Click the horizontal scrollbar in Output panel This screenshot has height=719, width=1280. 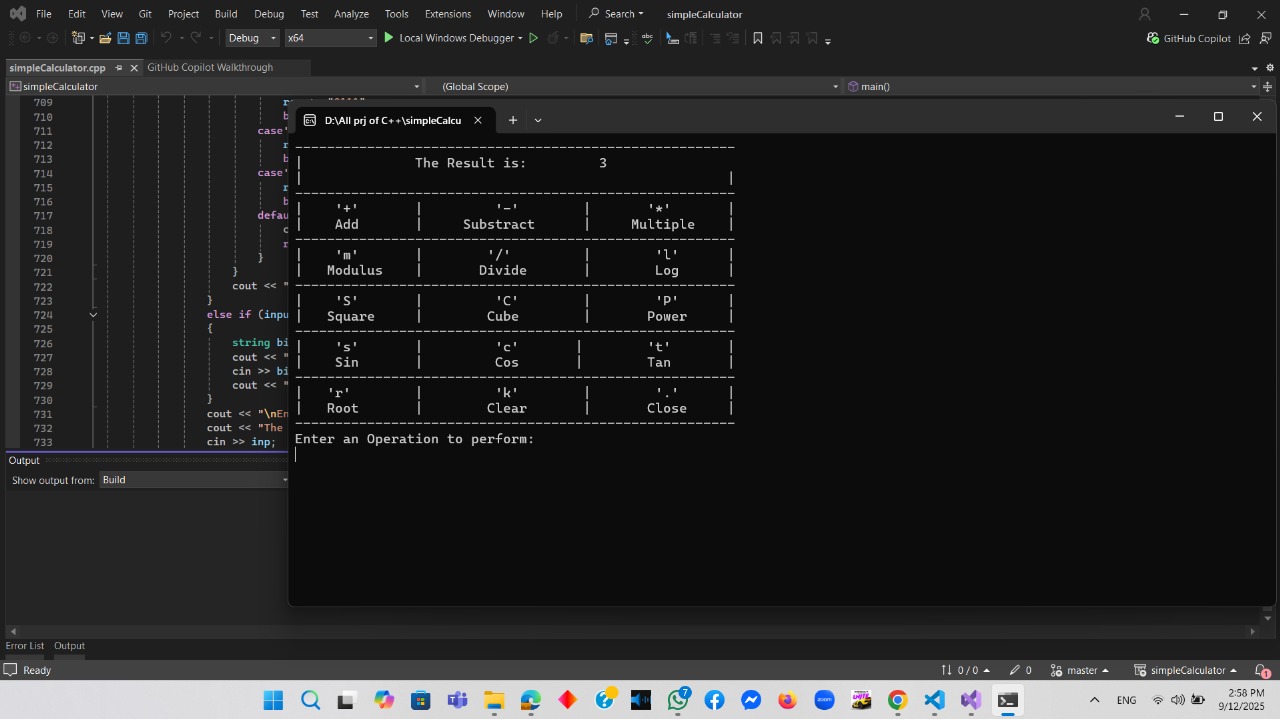coord(632,631)
